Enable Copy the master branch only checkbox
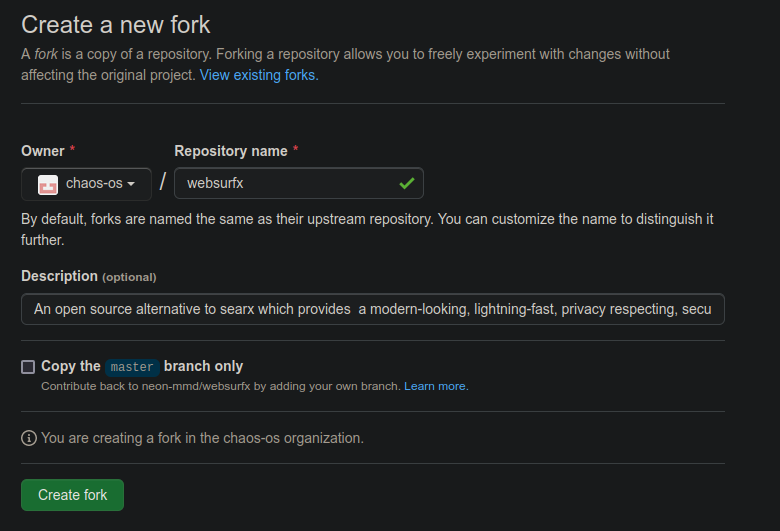 [x=28, y=367]
